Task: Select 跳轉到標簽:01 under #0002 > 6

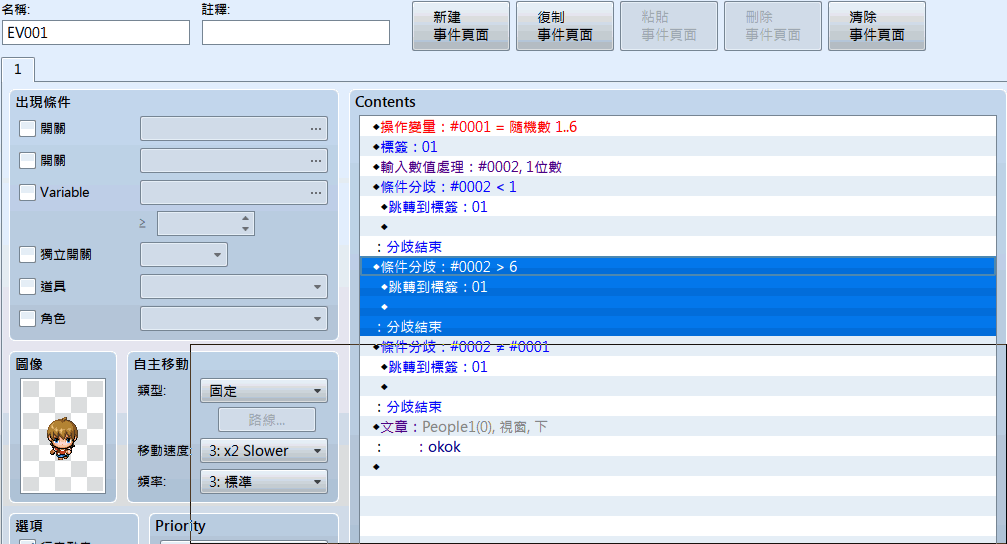Action: pyautogui.click(x=678, y=286)
